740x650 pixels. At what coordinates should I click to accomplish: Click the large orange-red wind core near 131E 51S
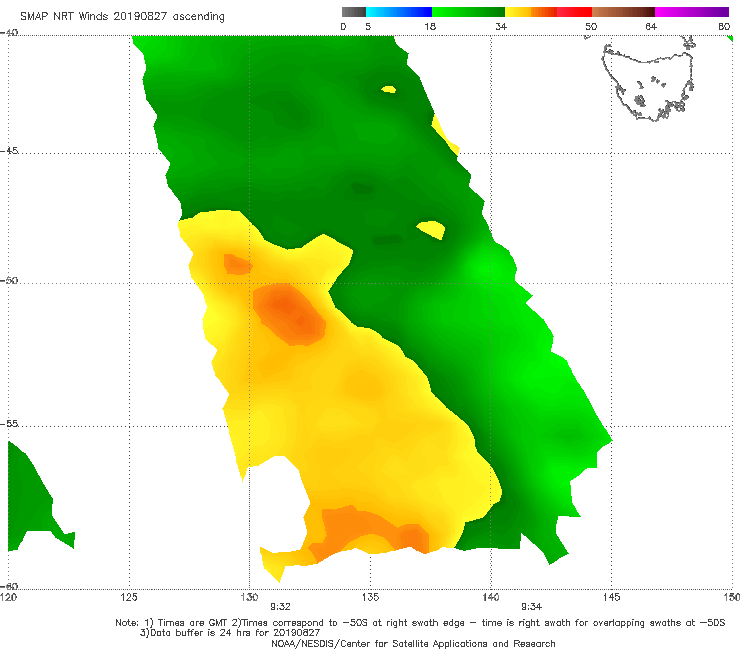[289, 314]
